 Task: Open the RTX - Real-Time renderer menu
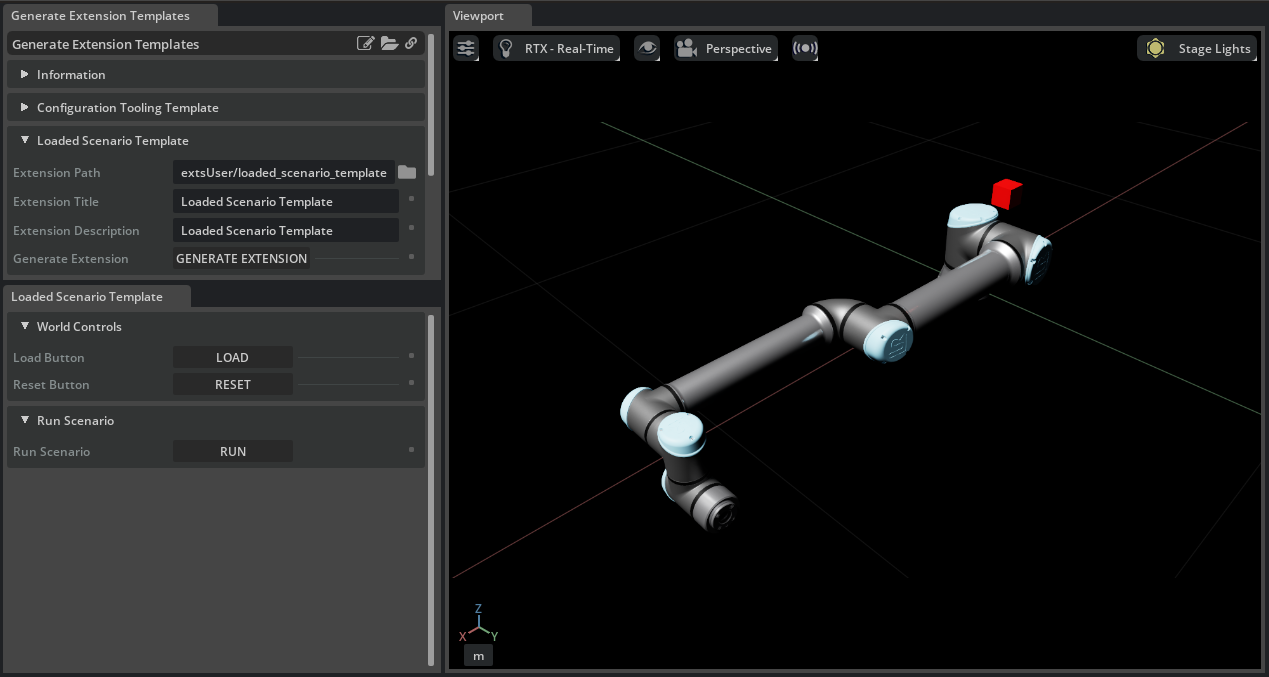point(556,48)
